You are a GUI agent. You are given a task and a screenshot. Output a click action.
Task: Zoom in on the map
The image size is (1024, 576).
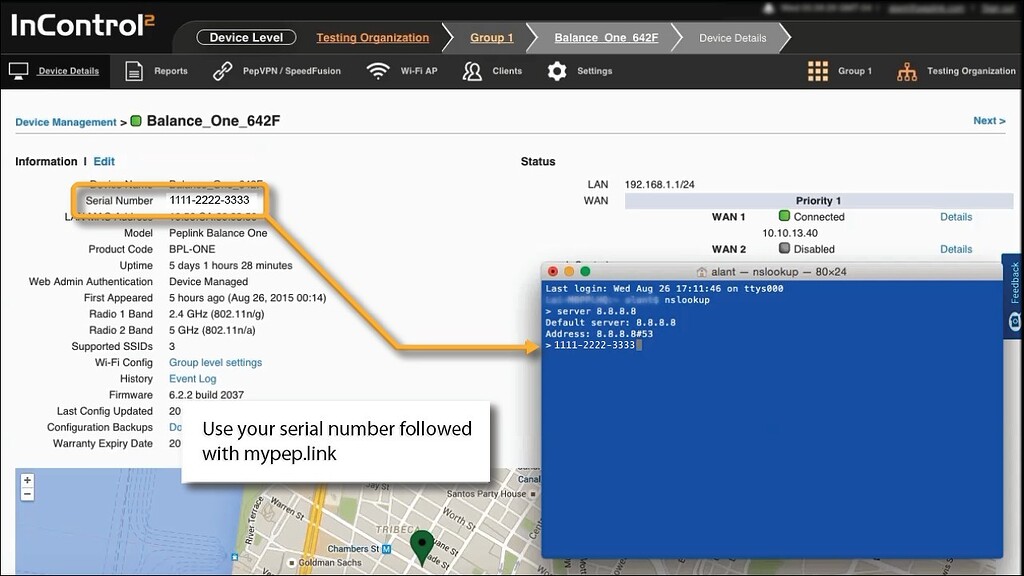click(27, 480)
